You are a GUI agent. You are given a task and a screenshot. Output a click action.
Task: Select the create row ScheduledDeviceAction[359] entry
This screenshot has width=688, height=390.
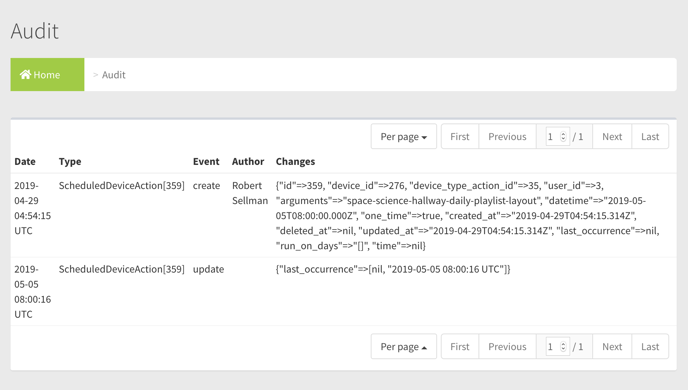click(x=122, y=186)
